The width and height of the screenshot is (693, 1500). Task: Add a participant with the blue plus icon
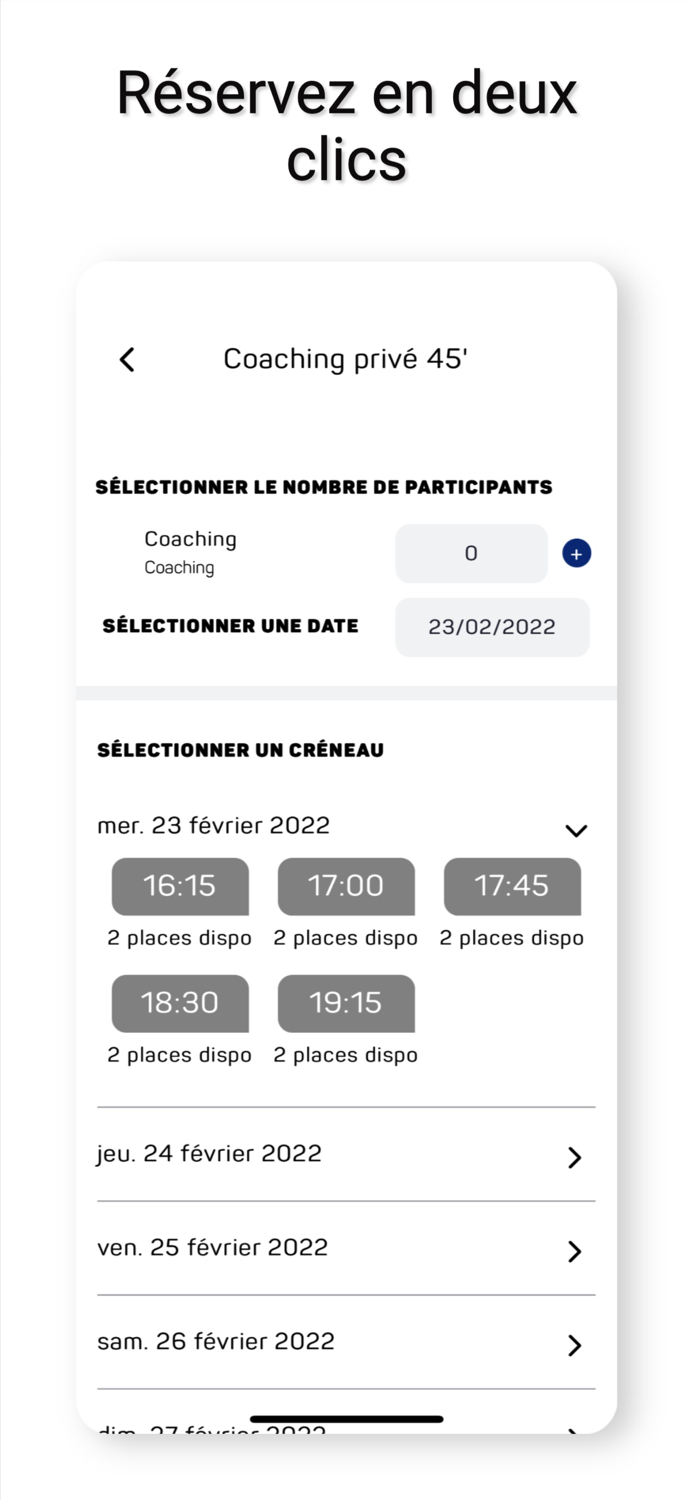576,553
